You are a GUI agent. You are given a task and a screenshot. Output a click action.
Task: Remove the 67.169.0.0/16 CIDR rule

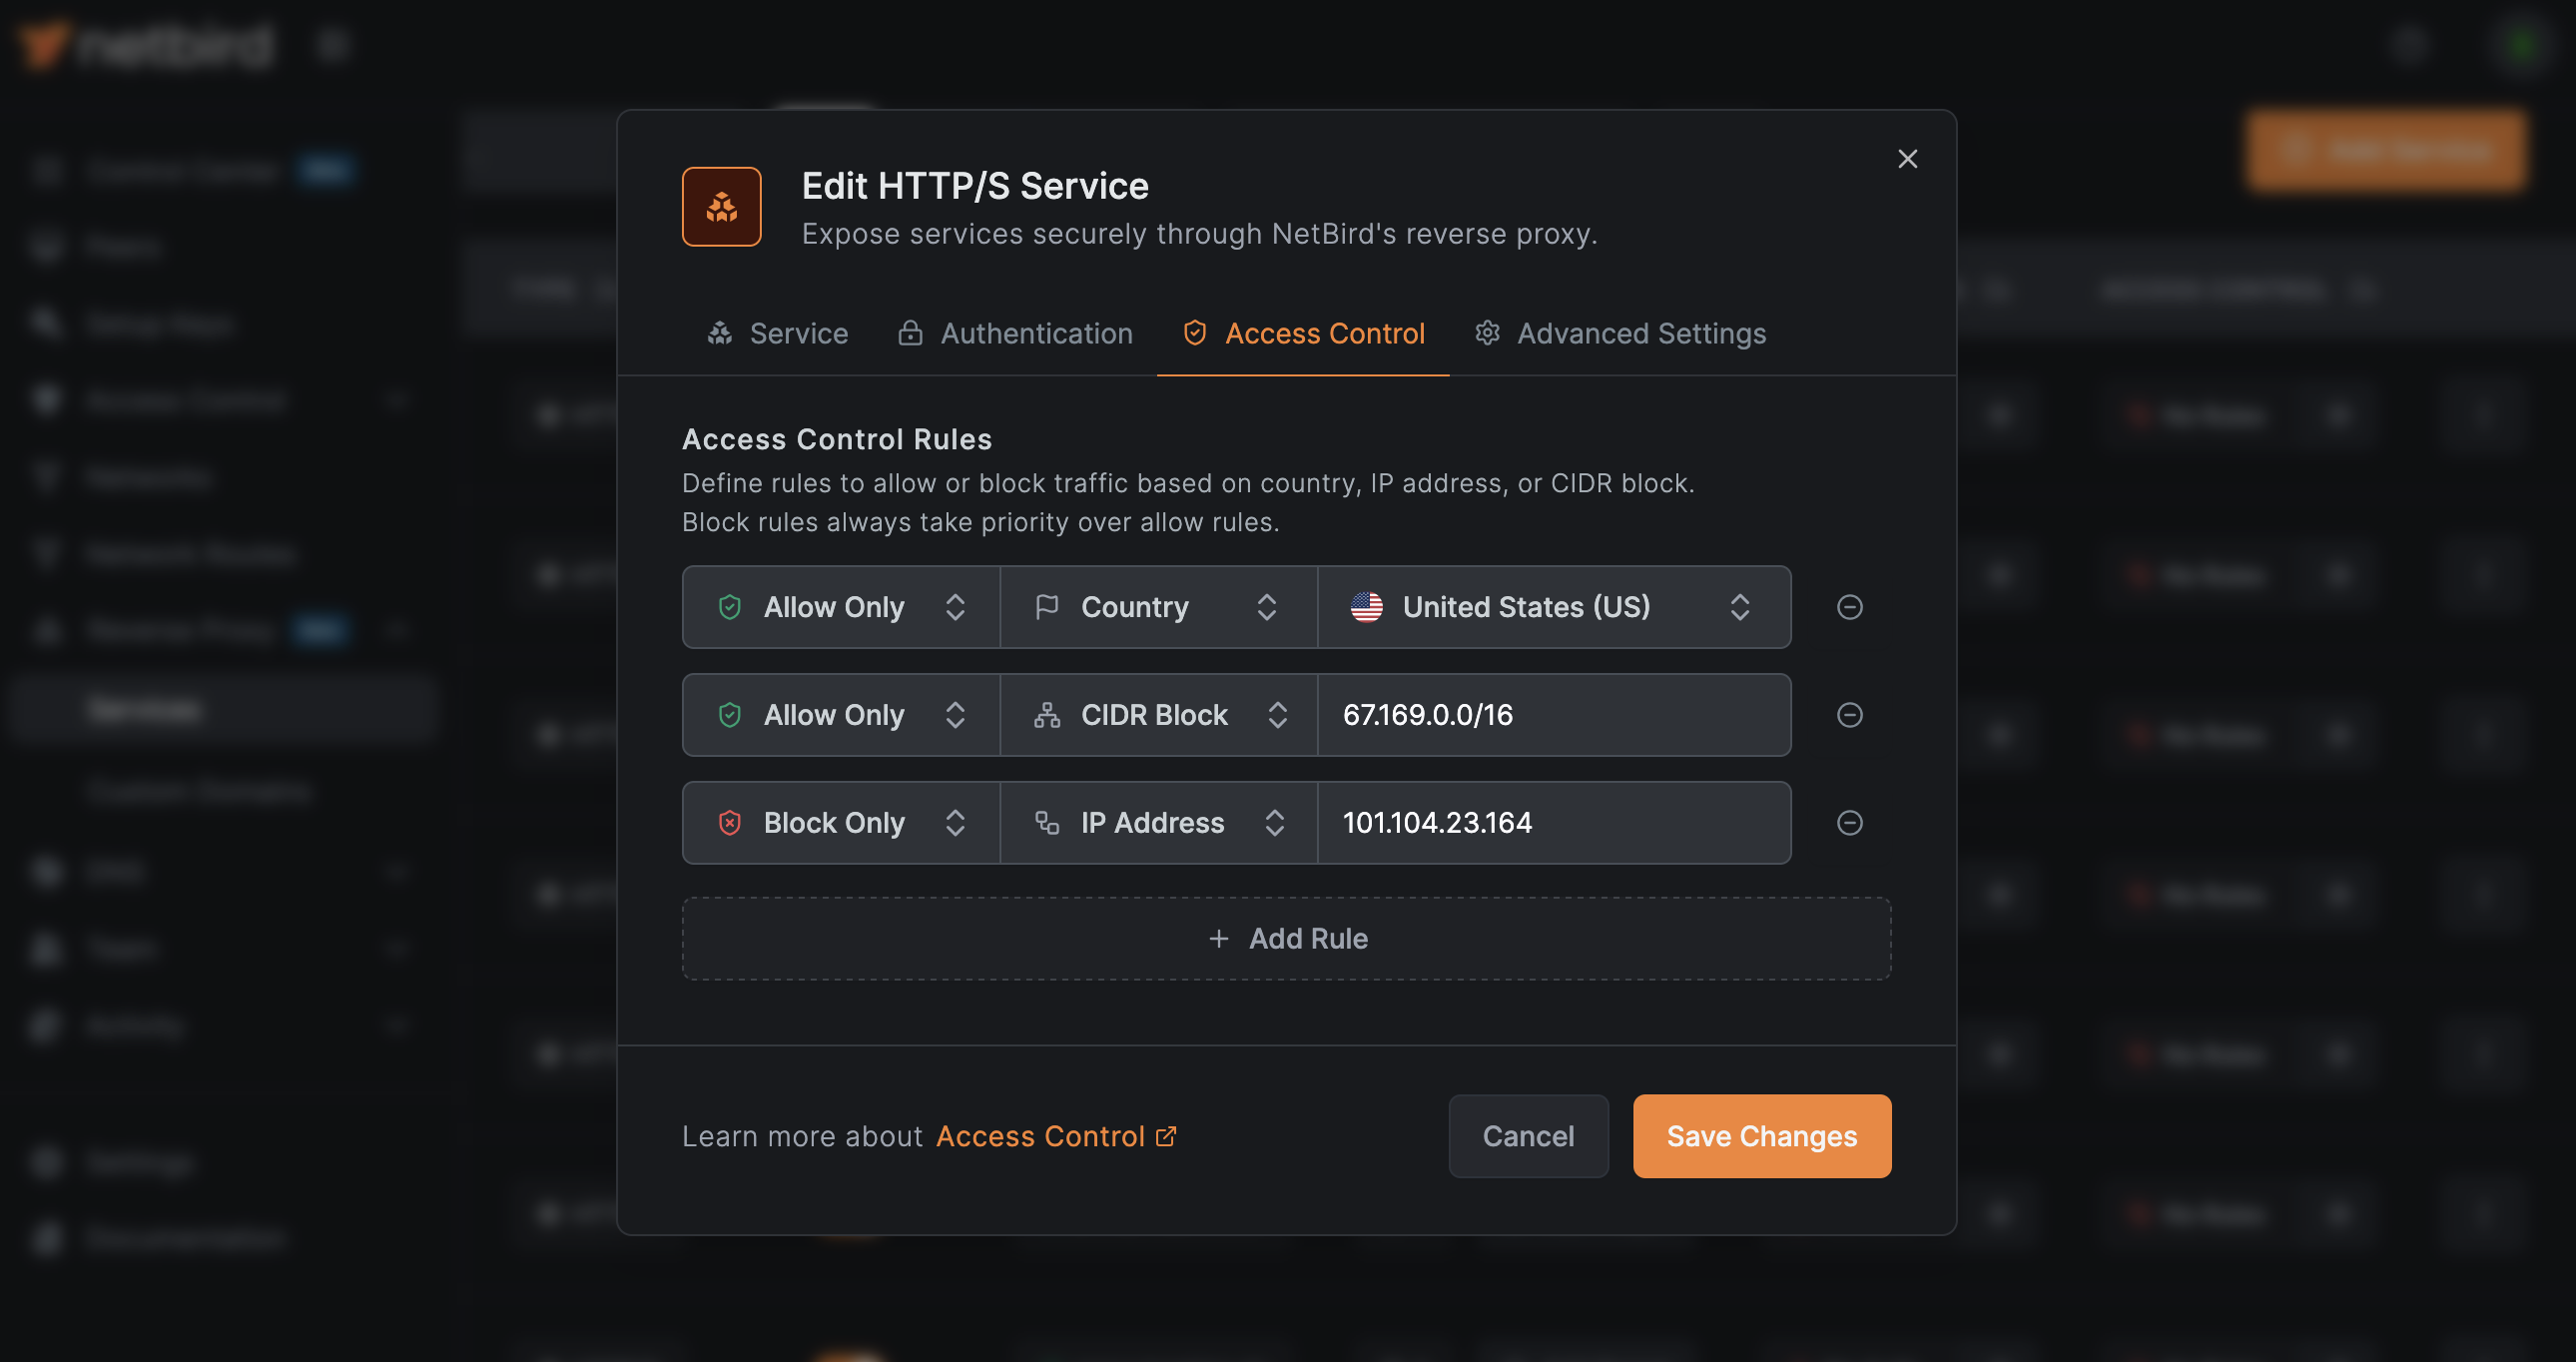[x=1849, y=715]
